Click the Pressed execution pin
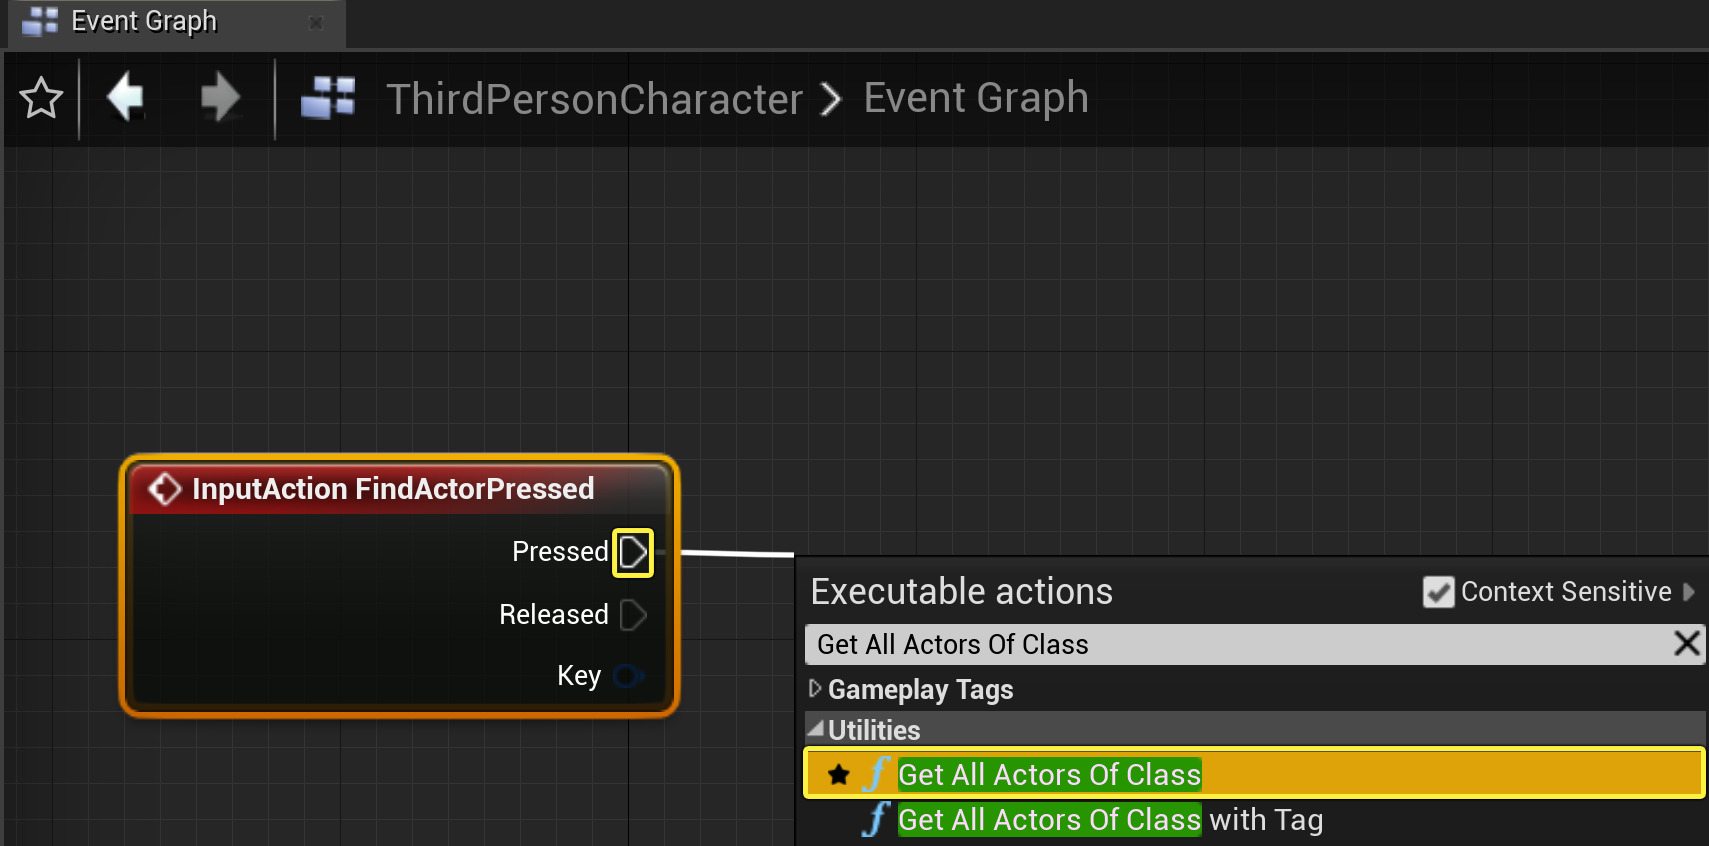1709x846 pixels. coord(633,552)
